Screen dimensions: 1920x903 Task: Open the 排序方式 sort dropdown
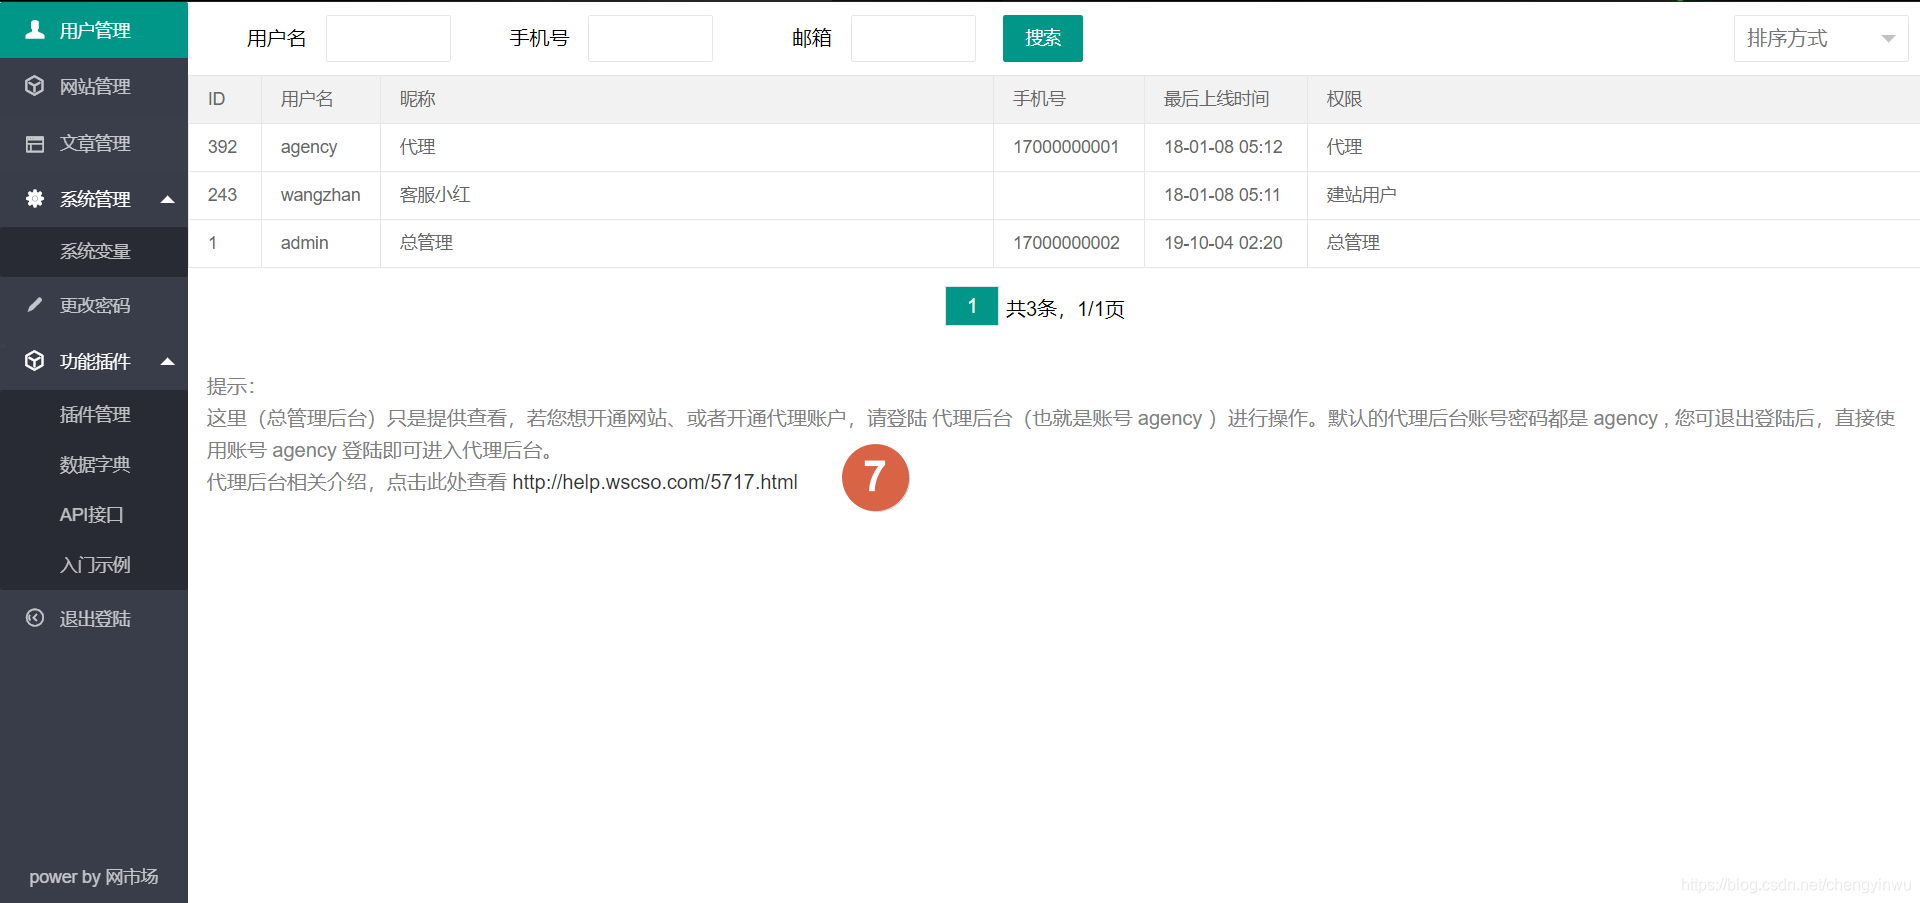[x=1821, y=39]
